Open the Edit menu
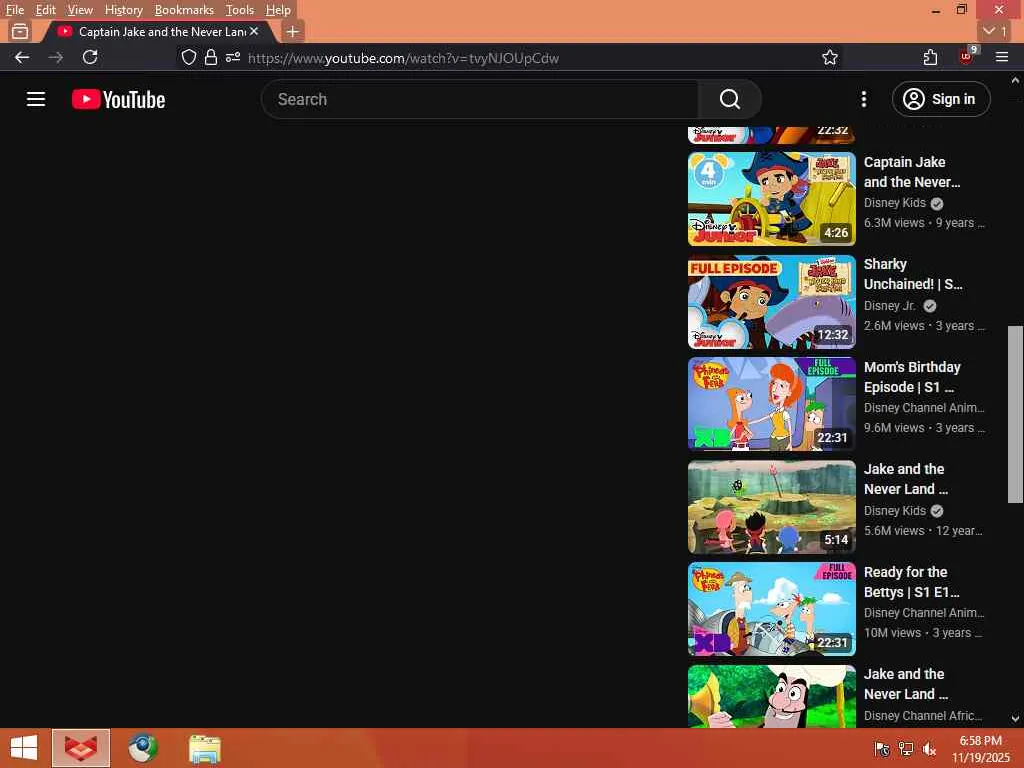This screenshot has height=768, width=1024. tap(45, 10)
